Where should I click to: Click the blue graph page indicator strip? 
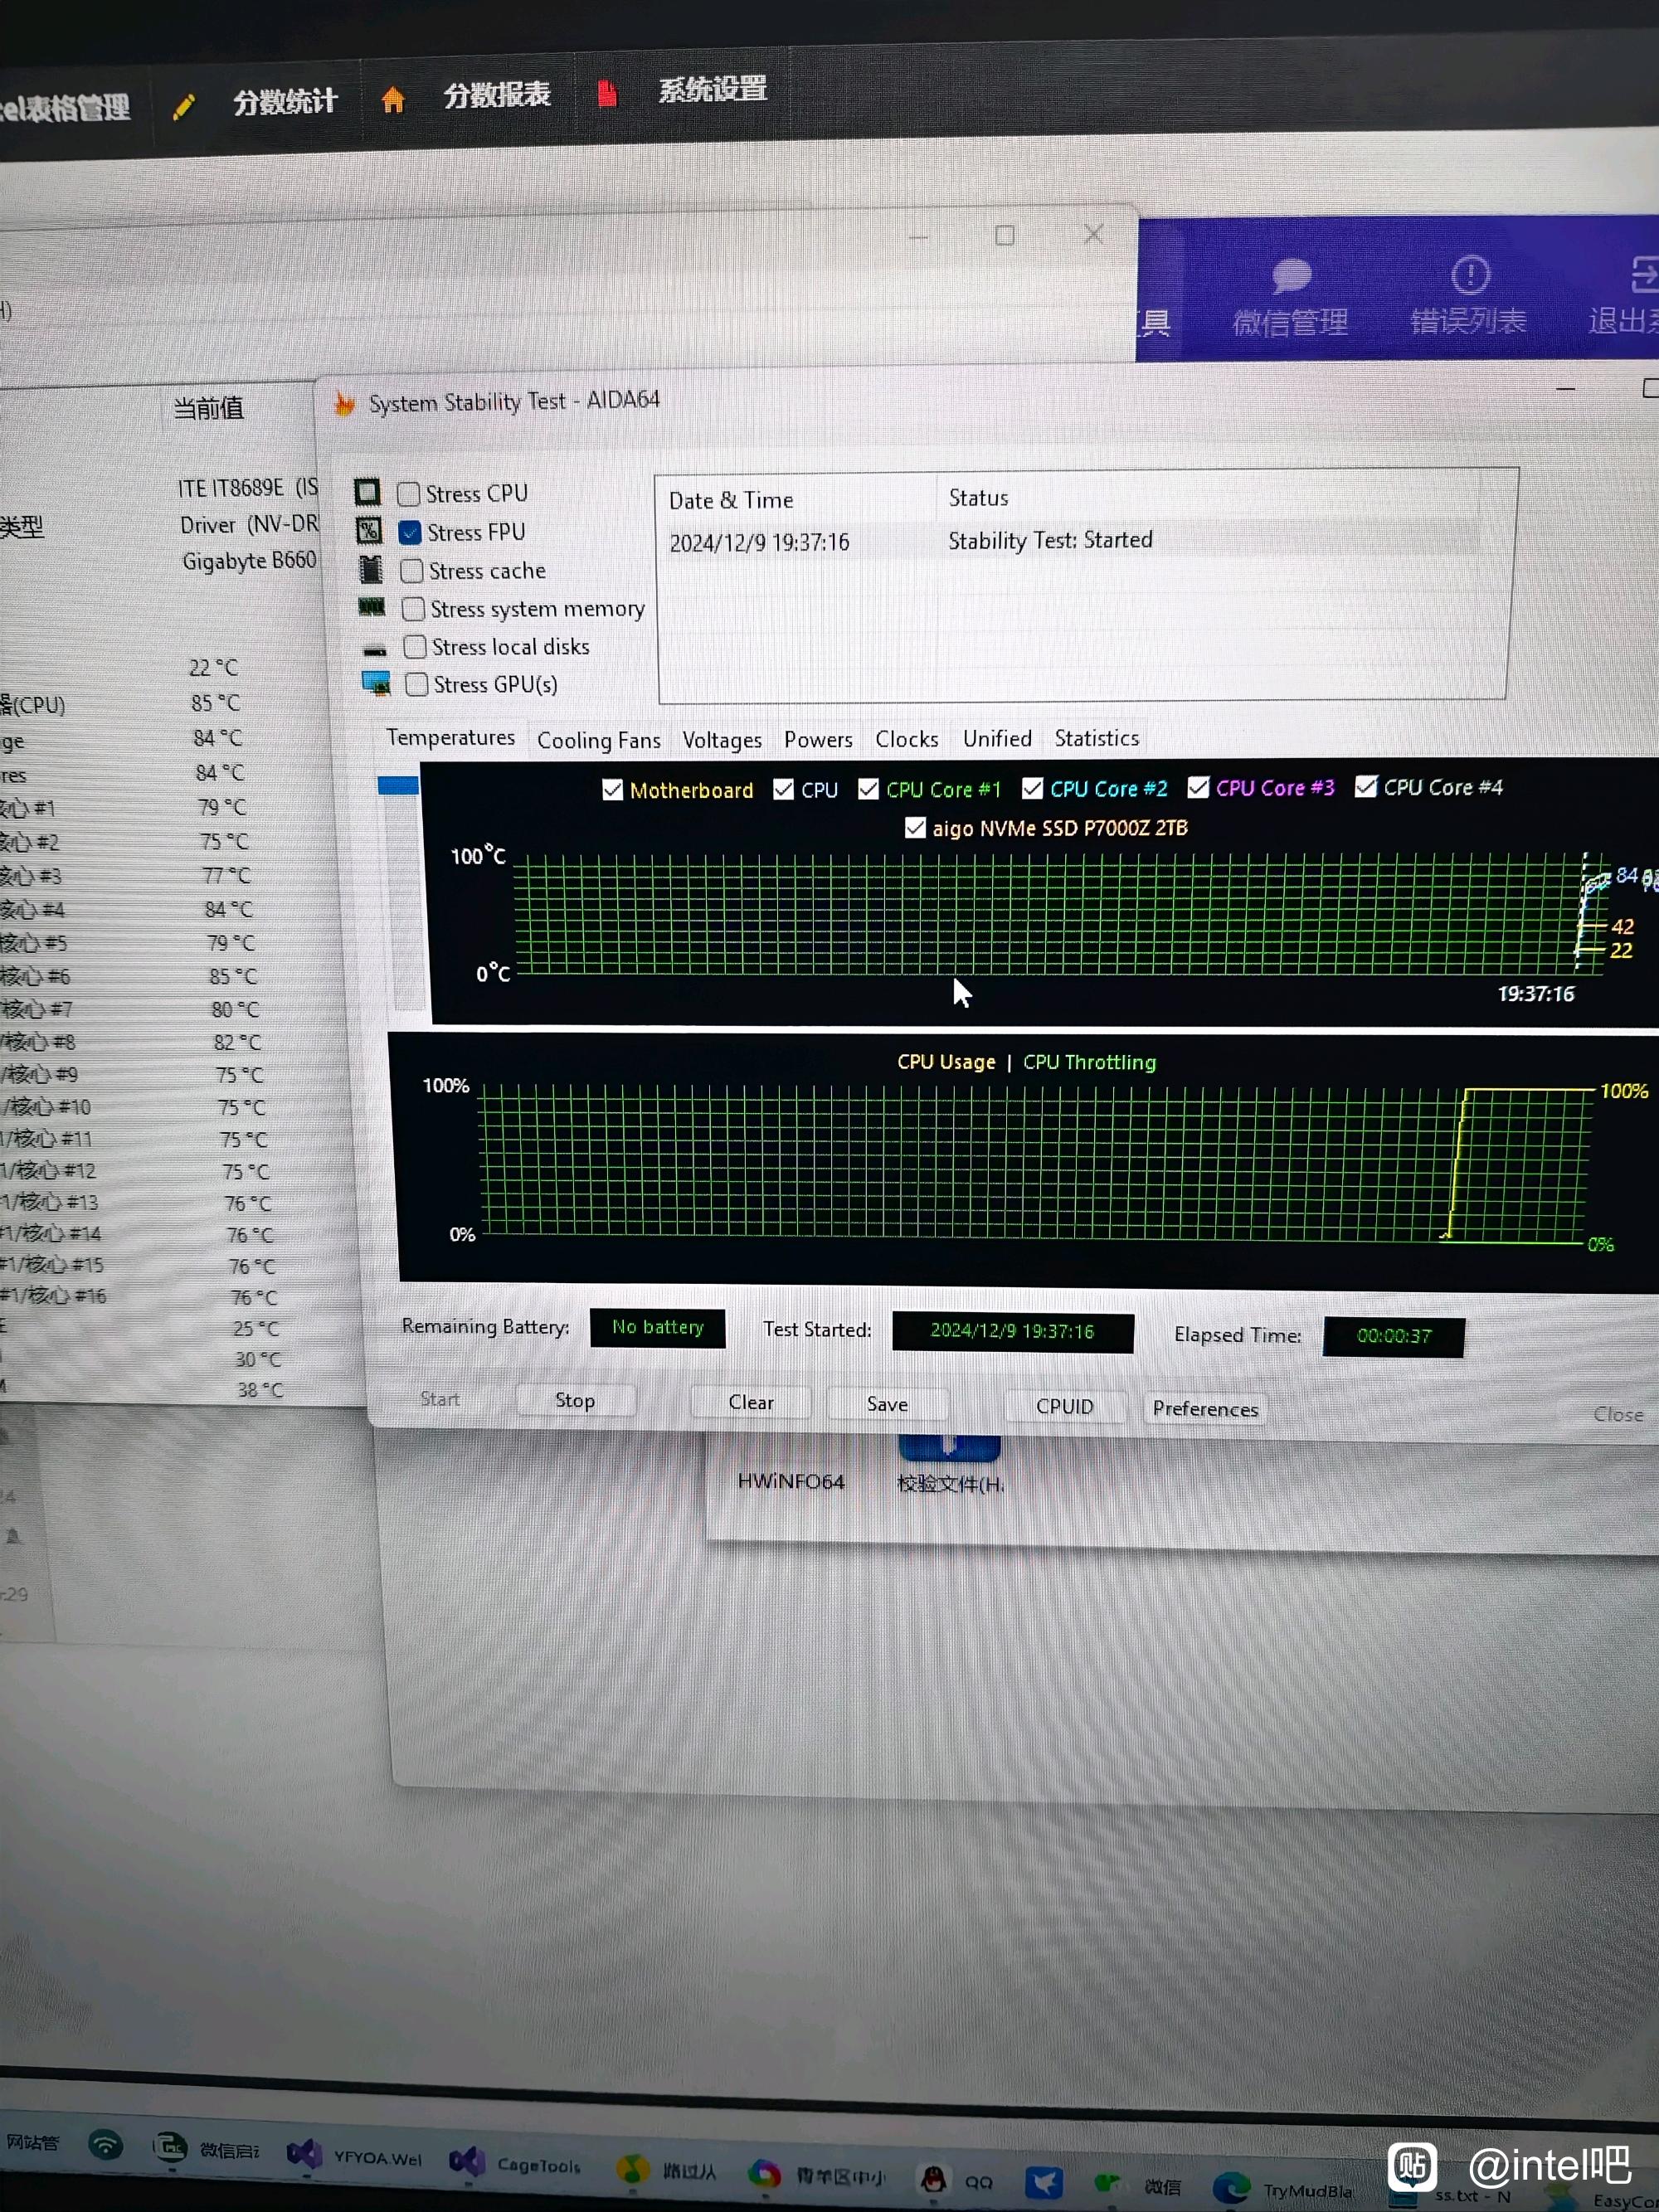398,786
